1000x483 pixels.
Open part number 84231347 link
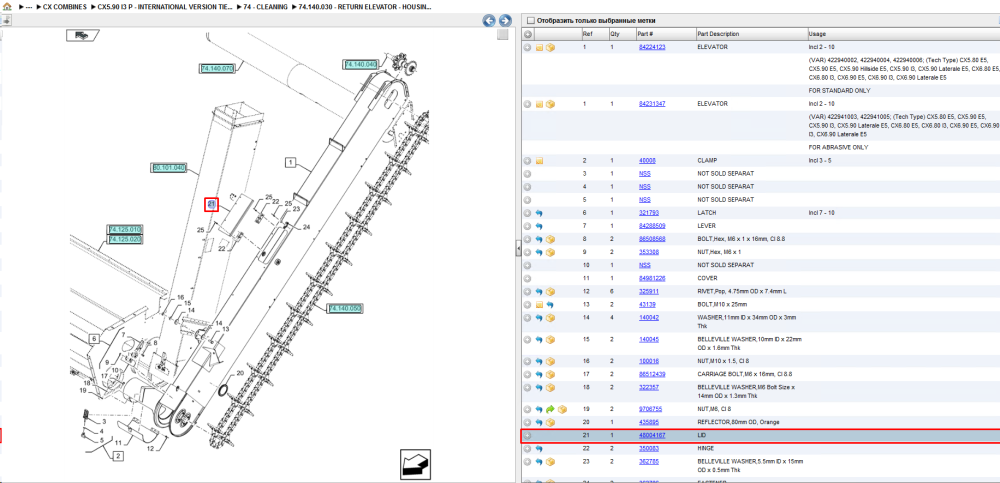tap(652, 103)
